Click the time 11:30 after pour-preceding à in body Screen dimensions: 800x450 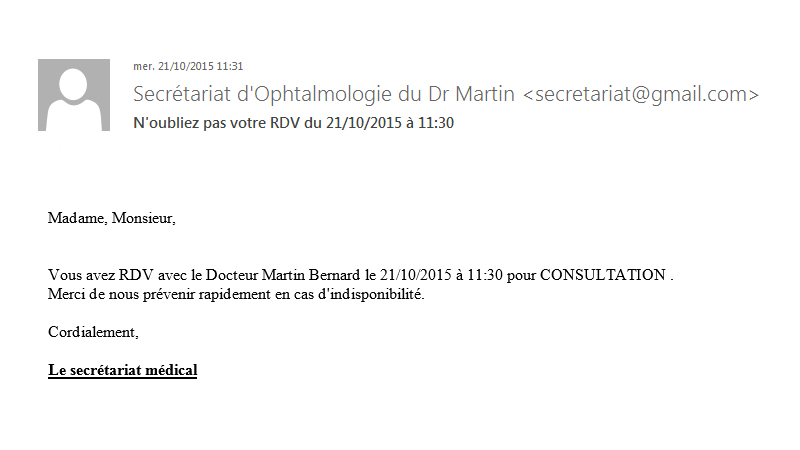[485, 275]
